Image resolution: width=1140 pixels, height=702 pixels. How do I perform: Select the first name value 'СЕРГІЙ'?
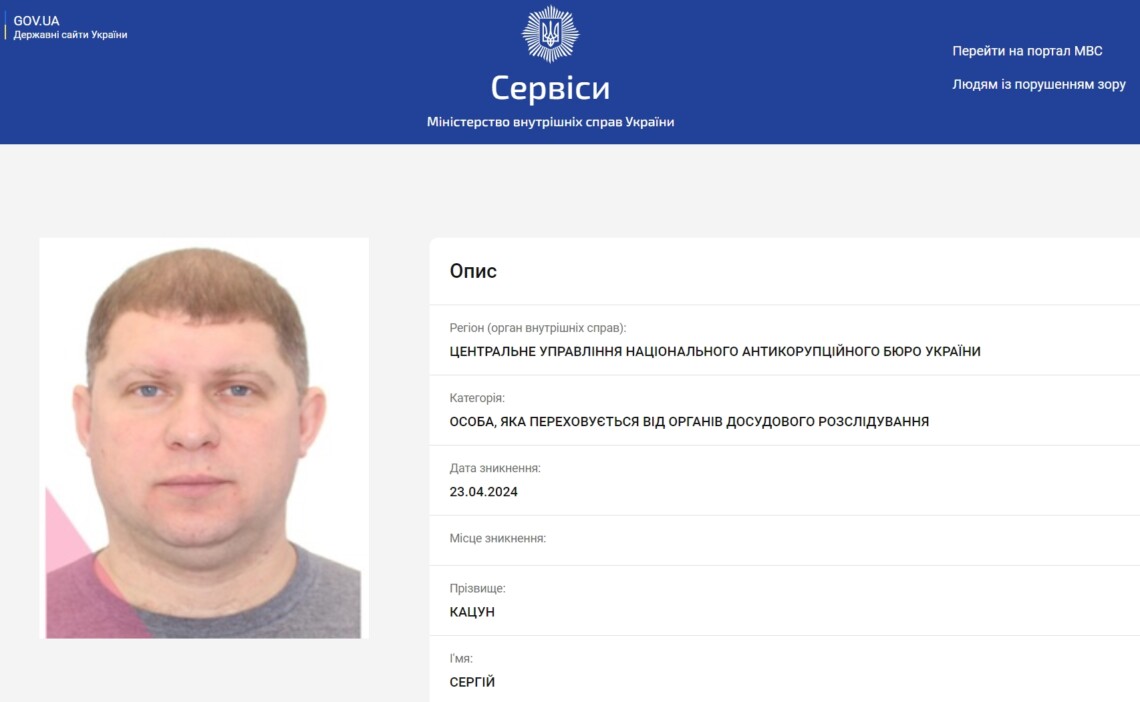pos(472,682)
